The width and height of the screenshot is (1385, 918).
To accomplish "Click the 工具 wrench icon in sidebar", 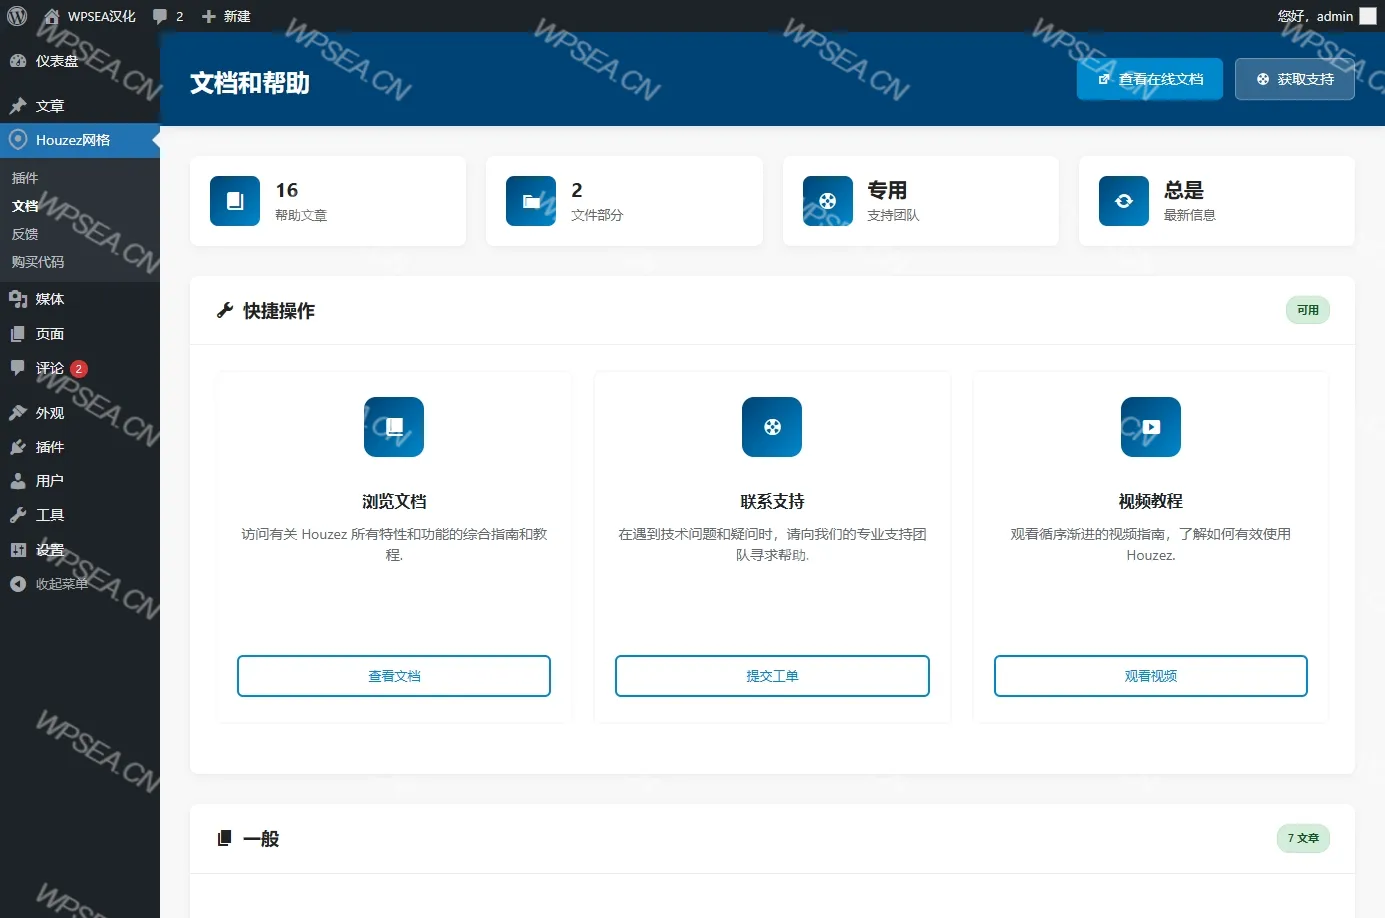I will coord(18,515).
